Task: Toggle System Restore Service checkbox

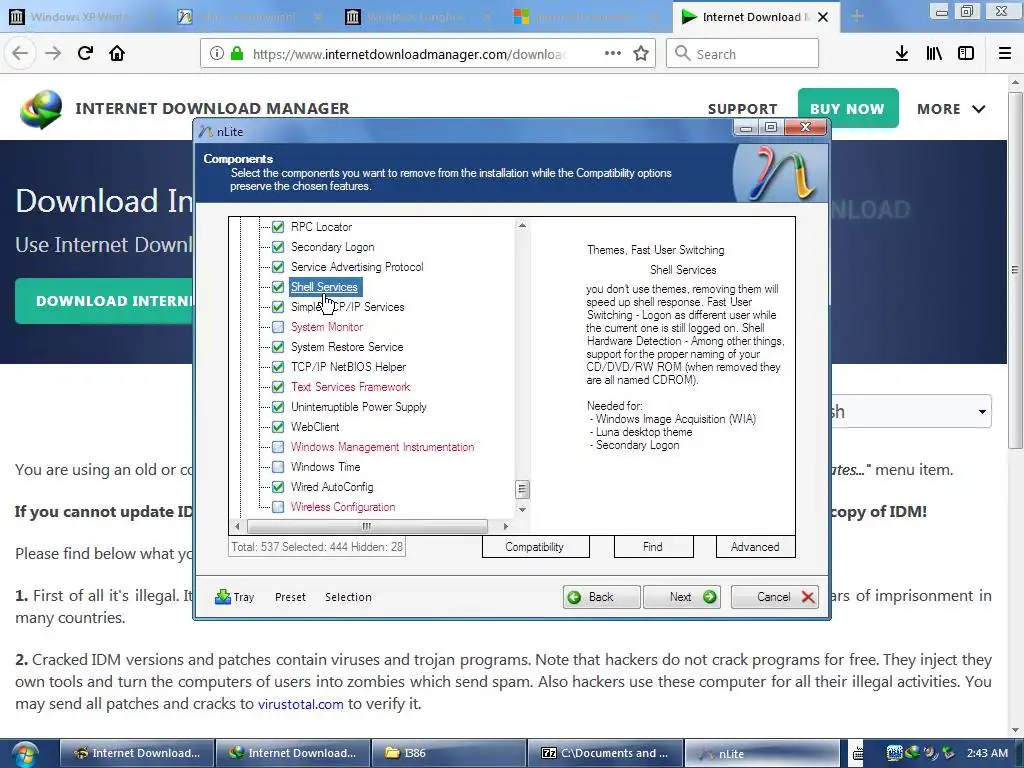Action: click(x=278, y=347)
